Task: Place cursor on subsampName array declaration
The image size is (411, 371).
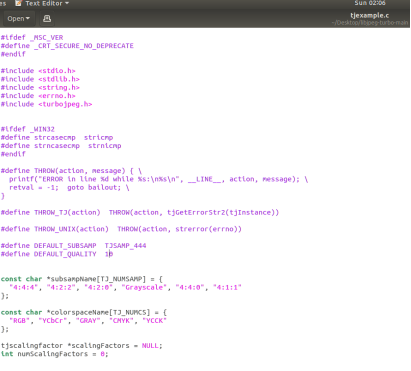Action: pyautogui.click(x=82, y=279)
